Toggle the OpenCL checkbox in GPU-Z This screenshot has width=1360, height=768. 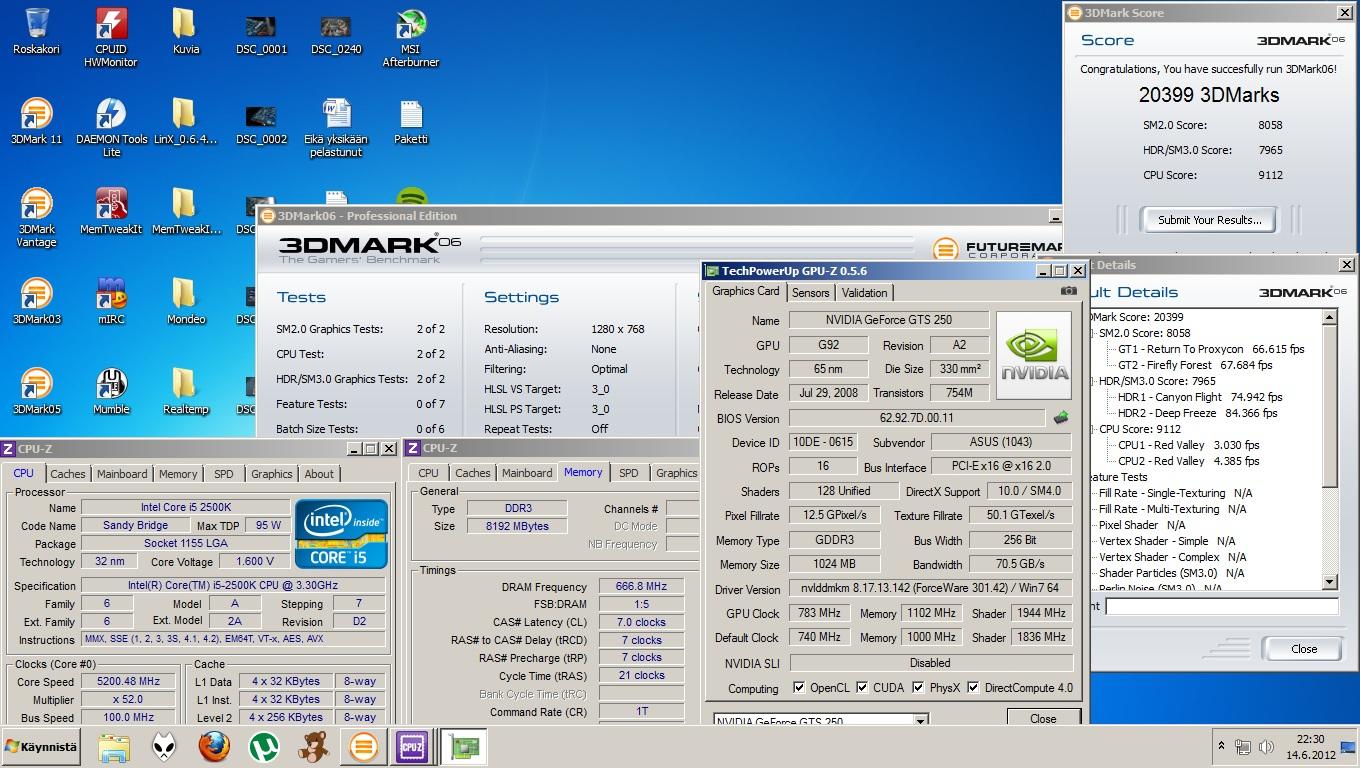(799, 688)
